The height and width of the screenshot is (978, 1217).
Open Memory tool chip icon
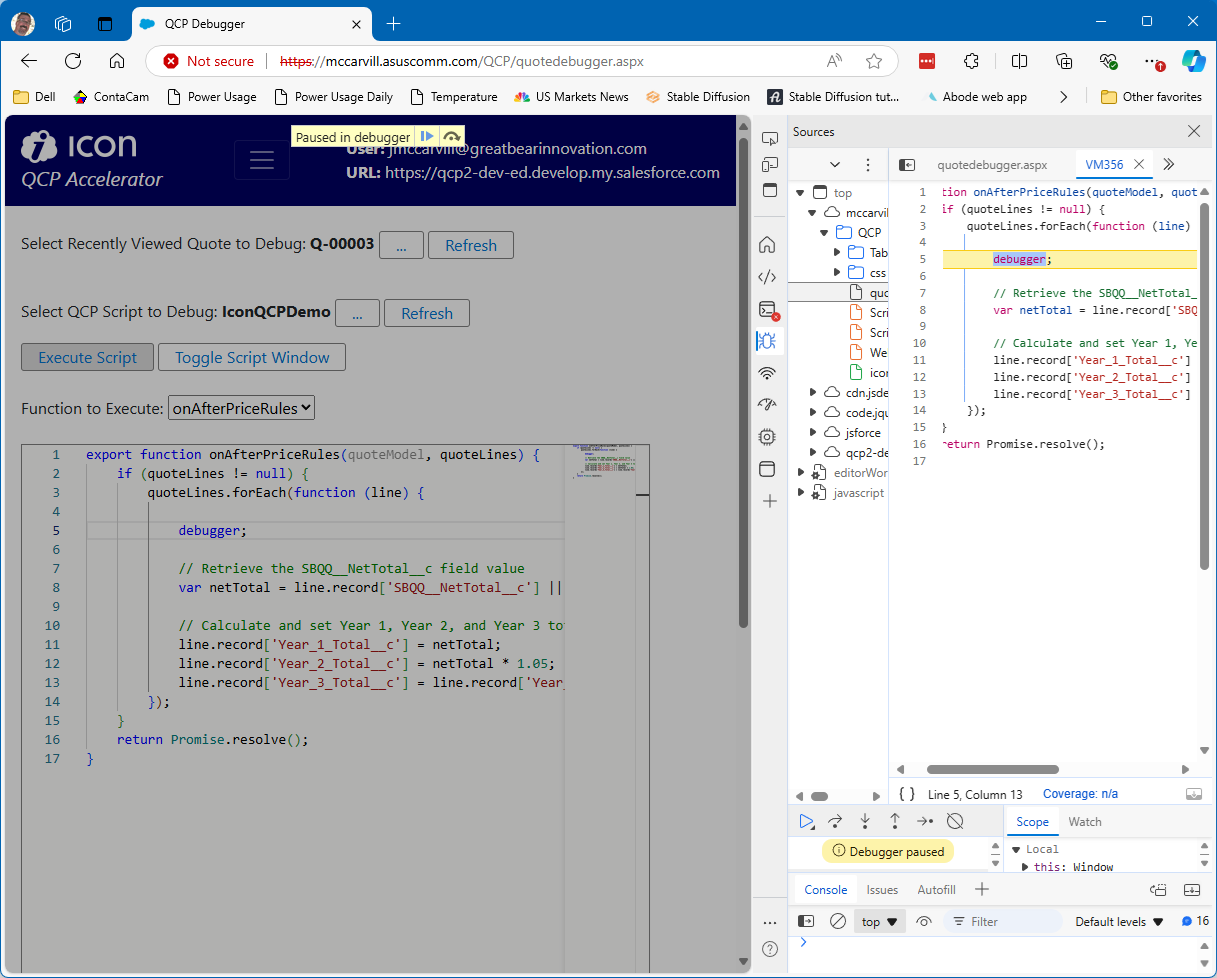768,437
